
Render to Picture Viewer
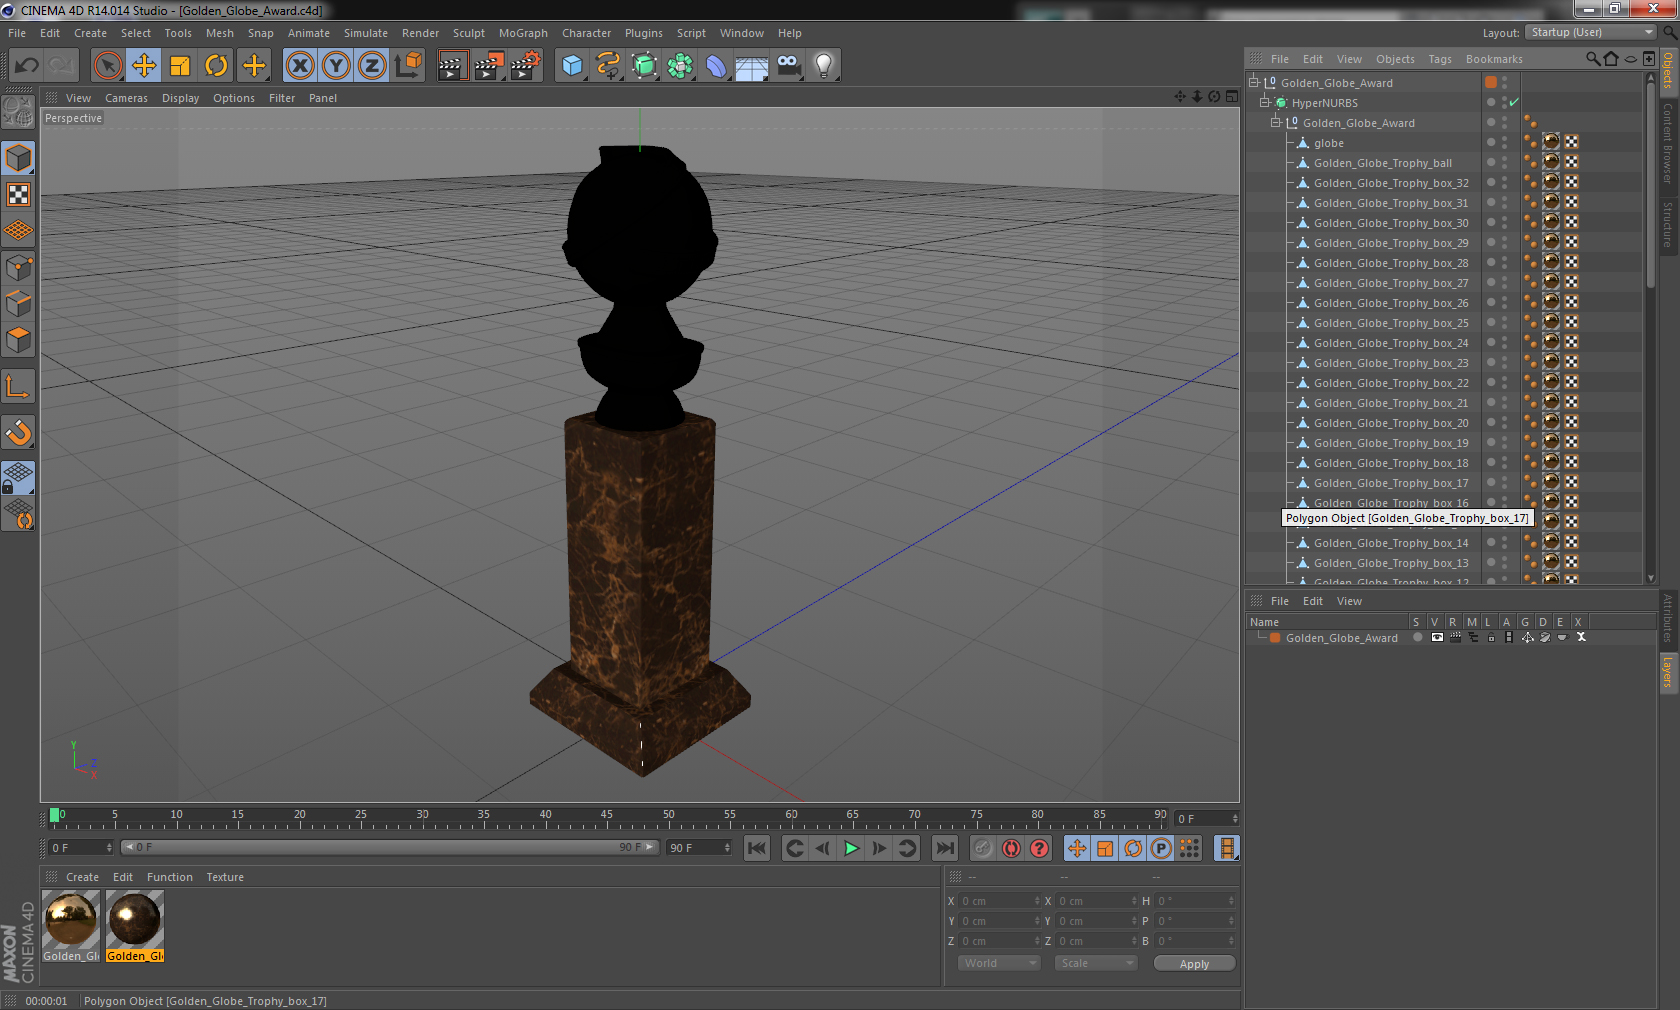[489, 66]
